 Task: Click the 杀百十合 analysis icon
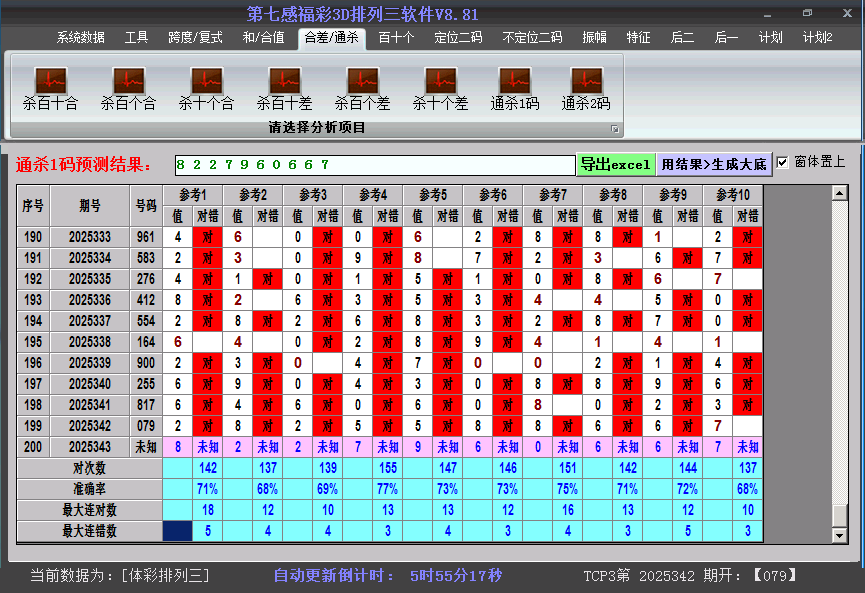(x=50, y=80)
